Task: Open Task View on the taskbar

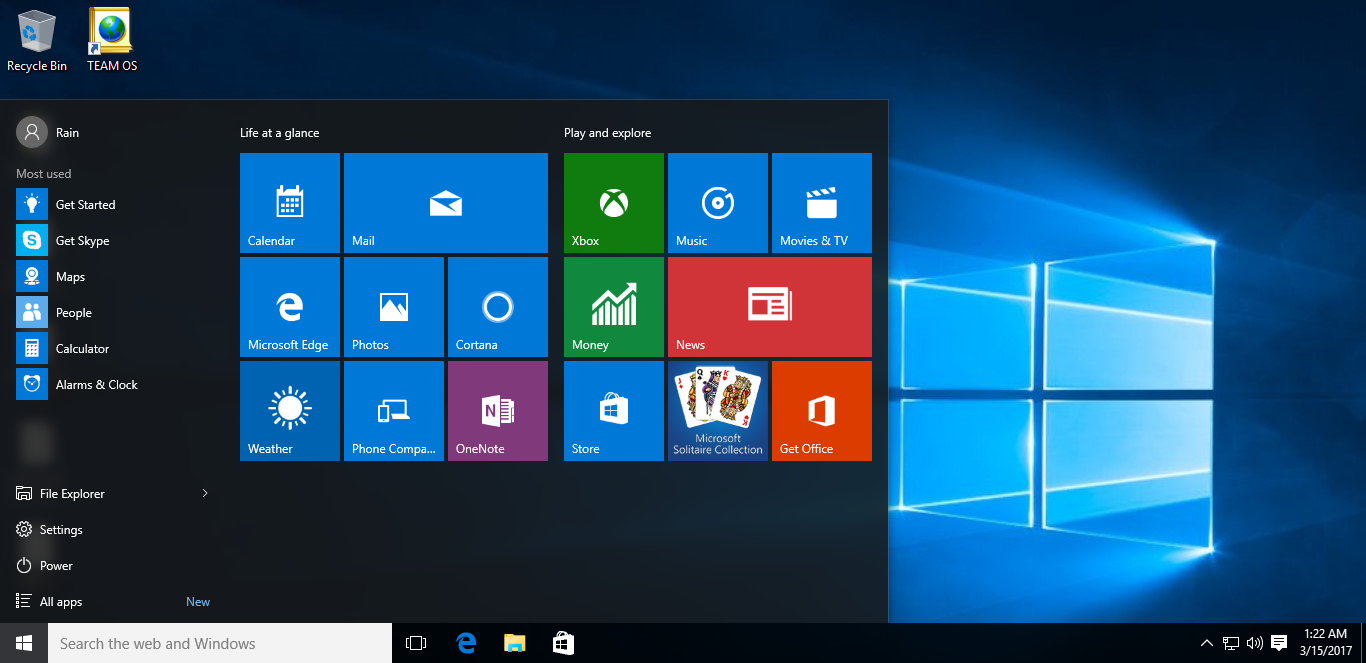Action: 416,643
